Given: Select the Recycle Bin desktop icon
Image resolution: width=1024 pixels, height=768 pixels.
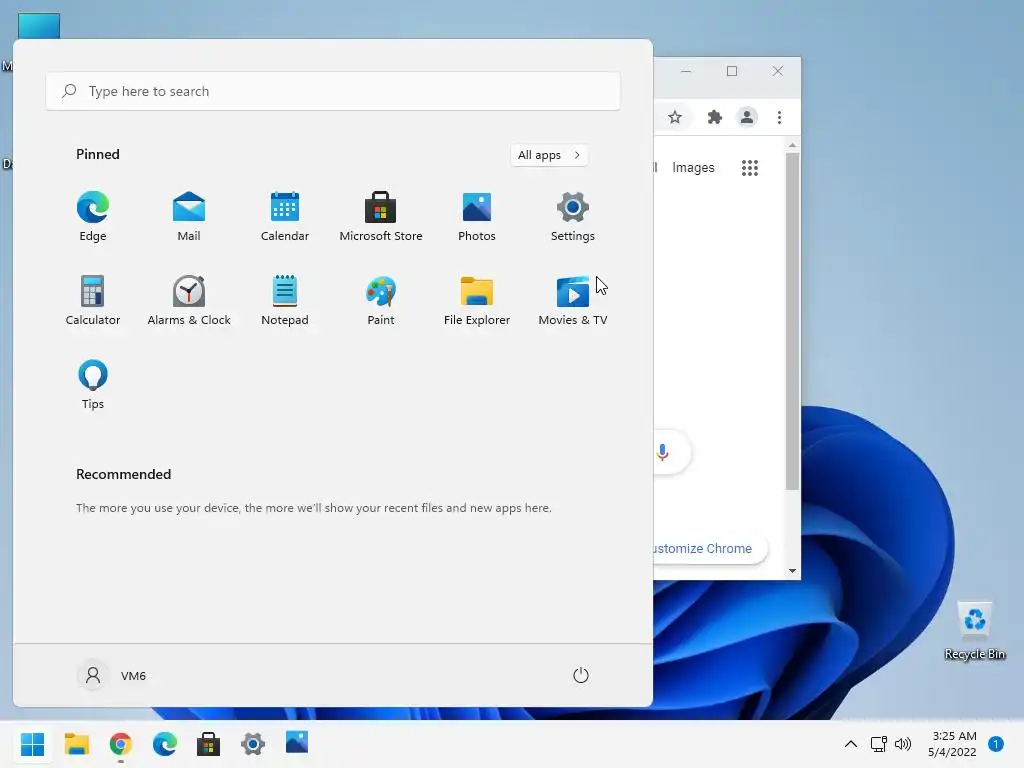Looking at the screenshot, I should [974, 631].
